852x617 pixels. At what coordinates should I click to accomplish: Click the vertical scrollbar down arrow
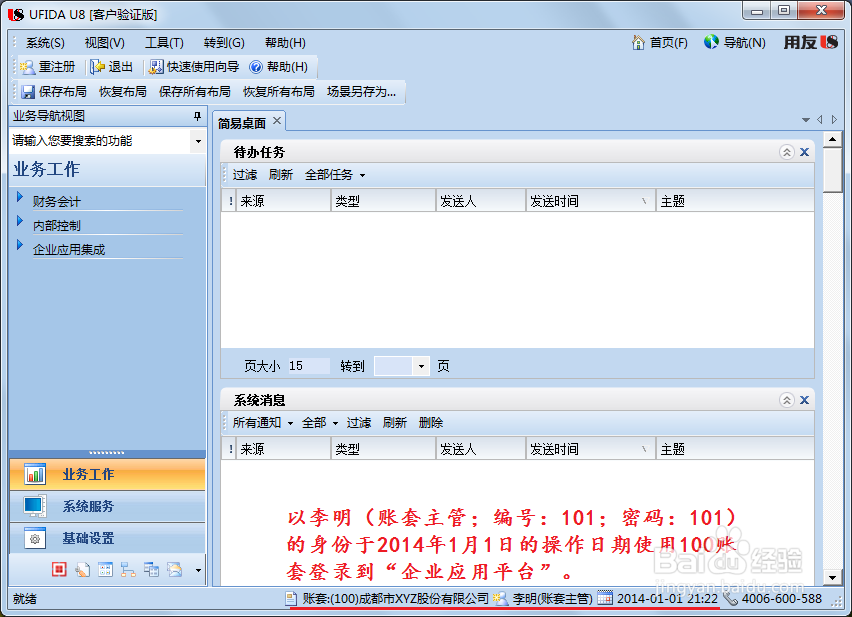[832, 577]
